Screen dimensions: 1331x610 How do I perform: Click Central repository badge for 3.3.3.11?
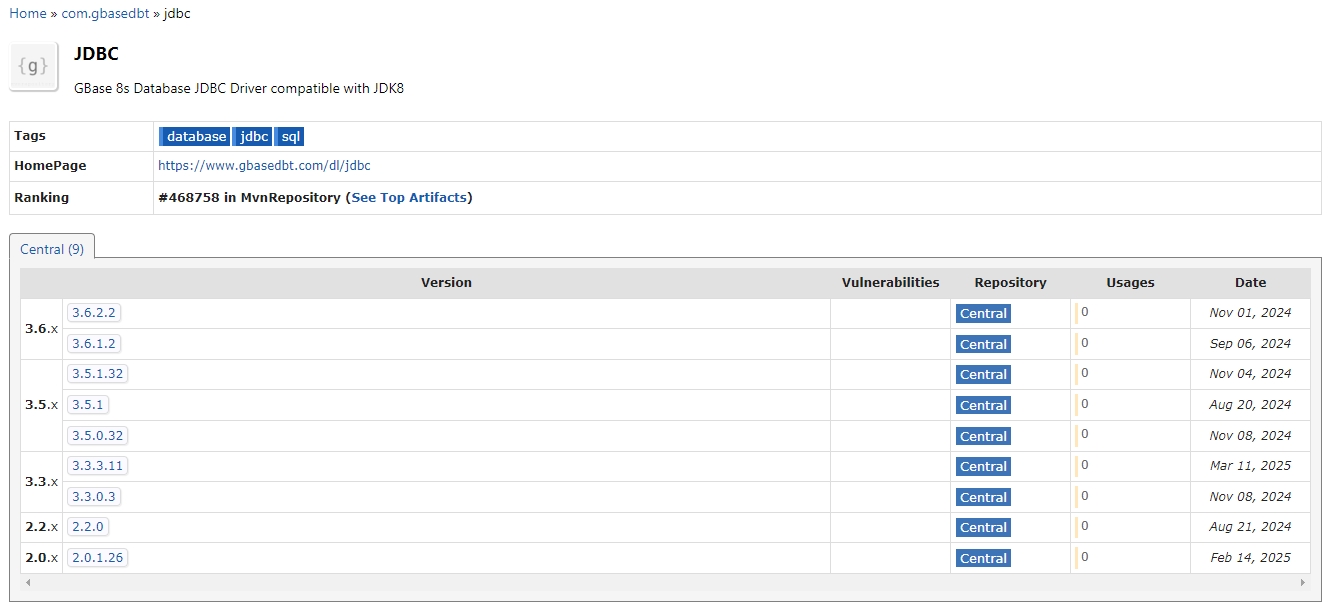[983, 467]
